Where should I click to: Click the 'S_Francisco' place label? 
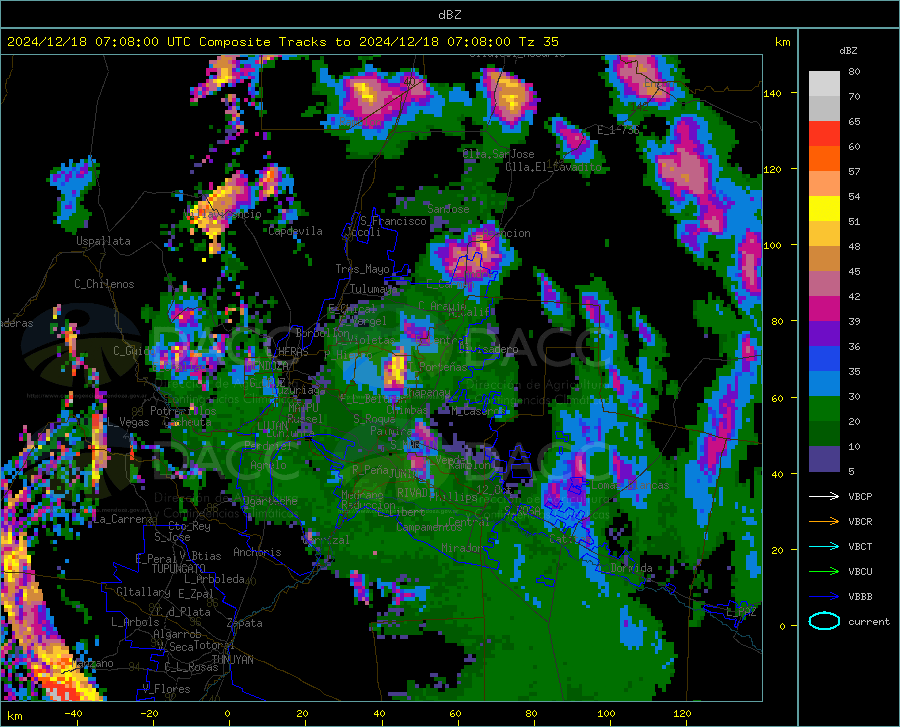coord(393,221)
